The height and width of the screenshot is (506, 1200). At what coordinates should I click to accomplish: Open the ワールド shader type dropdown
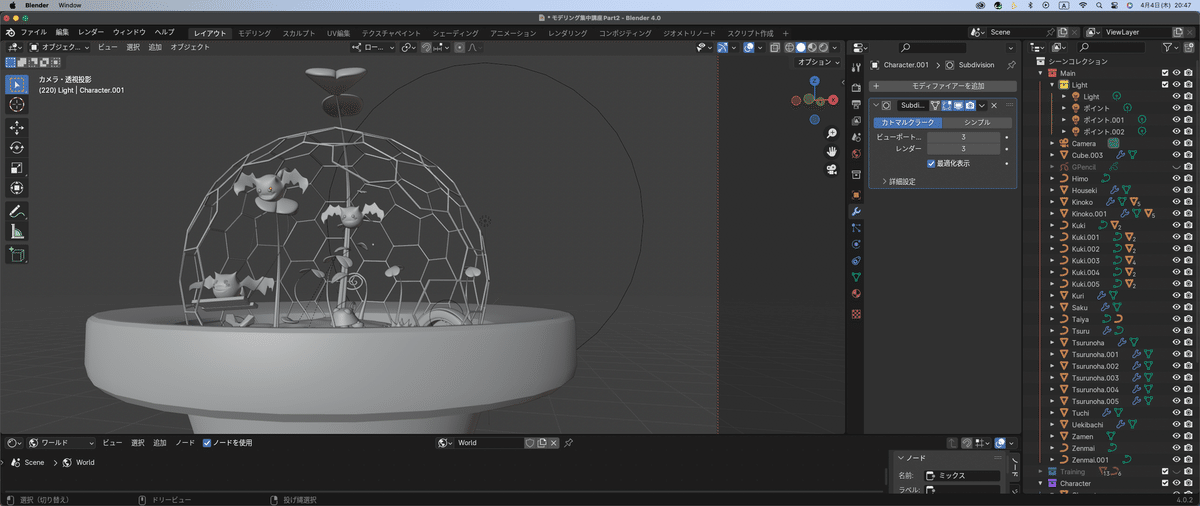click(62, 443)
